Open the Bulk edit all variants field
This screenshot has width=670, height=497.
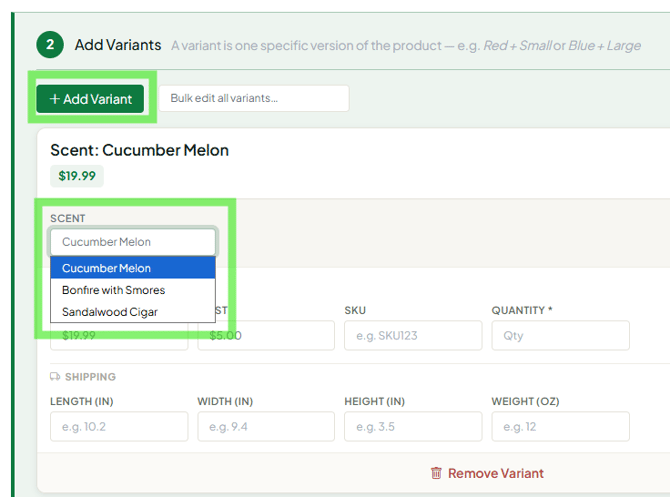pos(254,98)
